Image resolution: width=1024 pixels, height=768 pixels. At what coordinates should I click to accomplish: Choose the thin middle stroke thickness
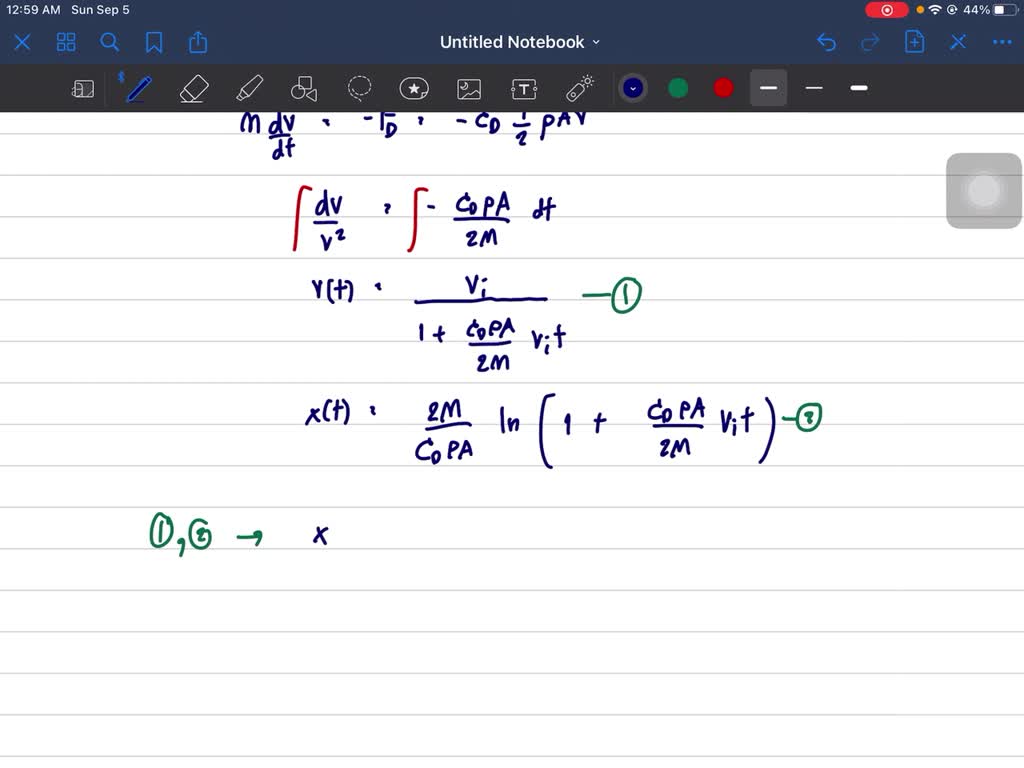click(814, 88)
